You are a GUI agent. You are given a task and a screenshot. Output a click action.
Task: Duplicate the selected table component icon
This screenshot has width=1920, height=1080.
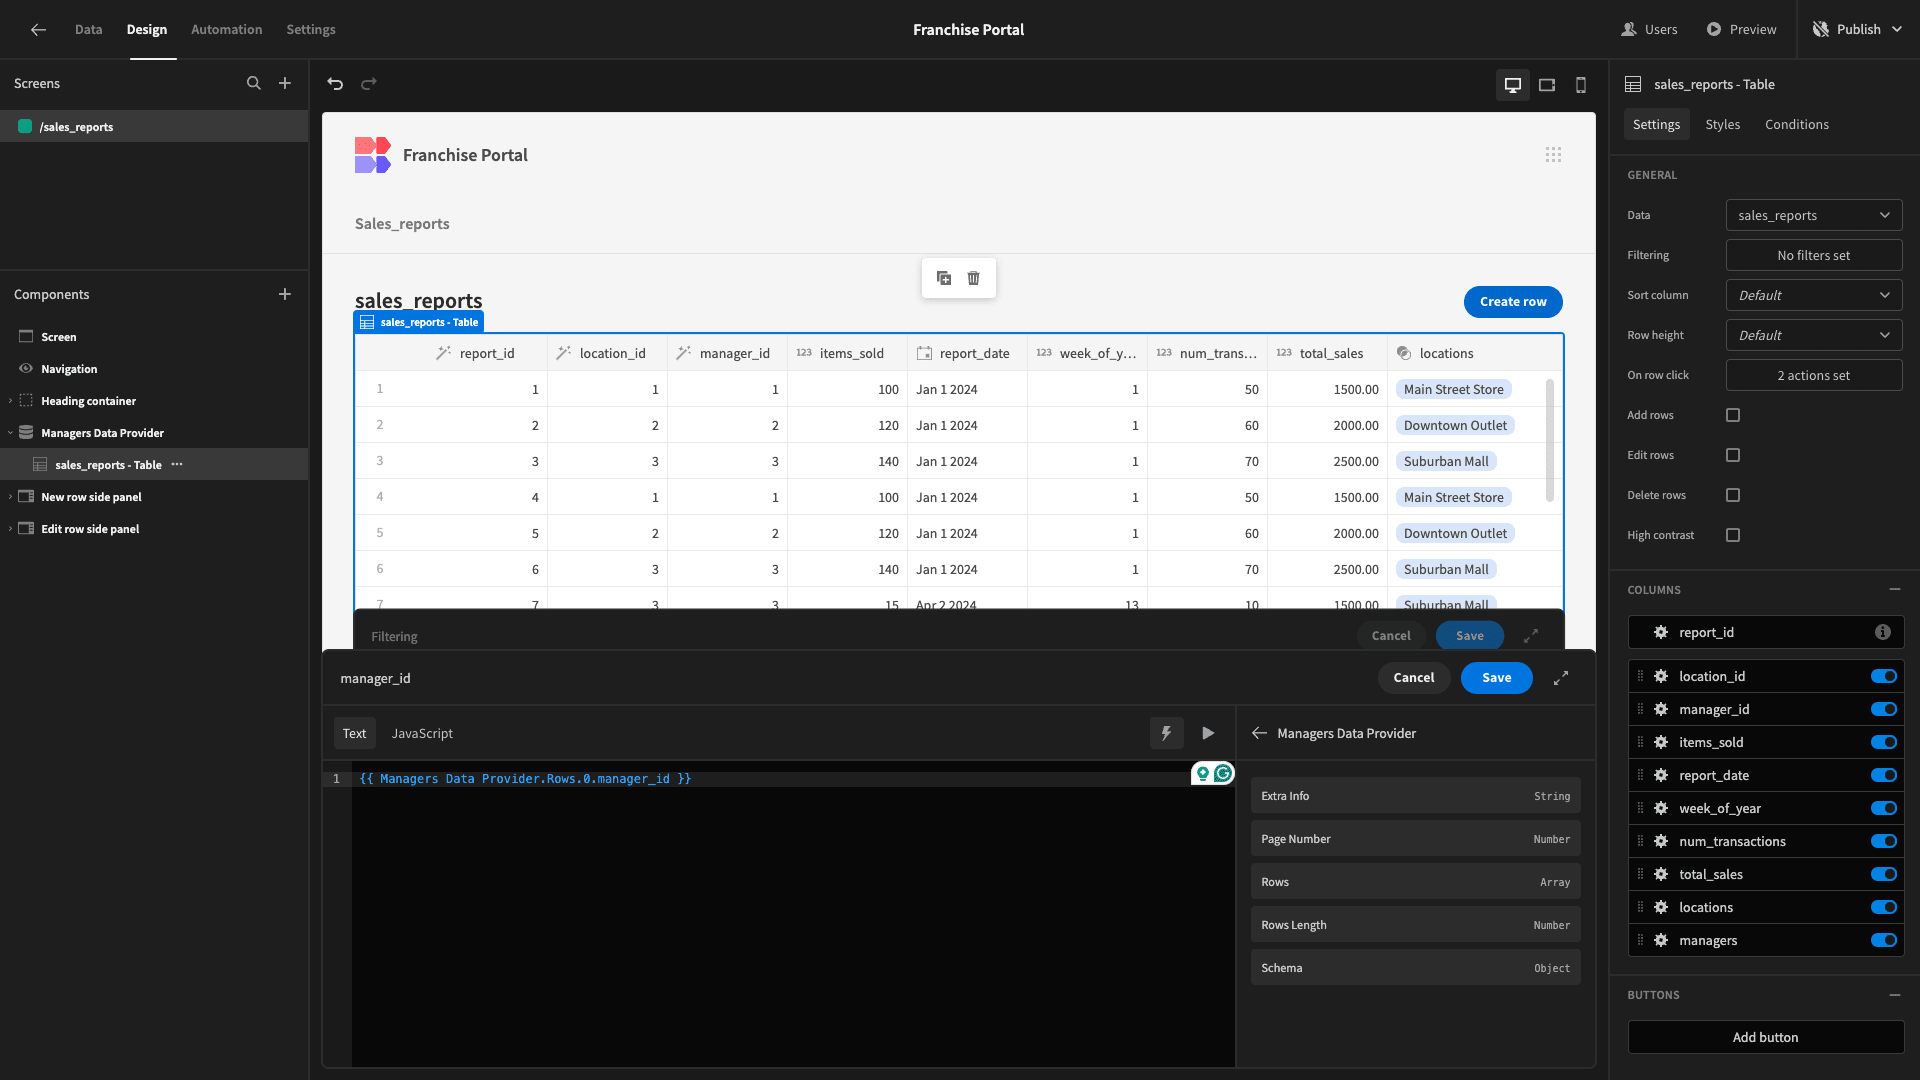[944, 278]
